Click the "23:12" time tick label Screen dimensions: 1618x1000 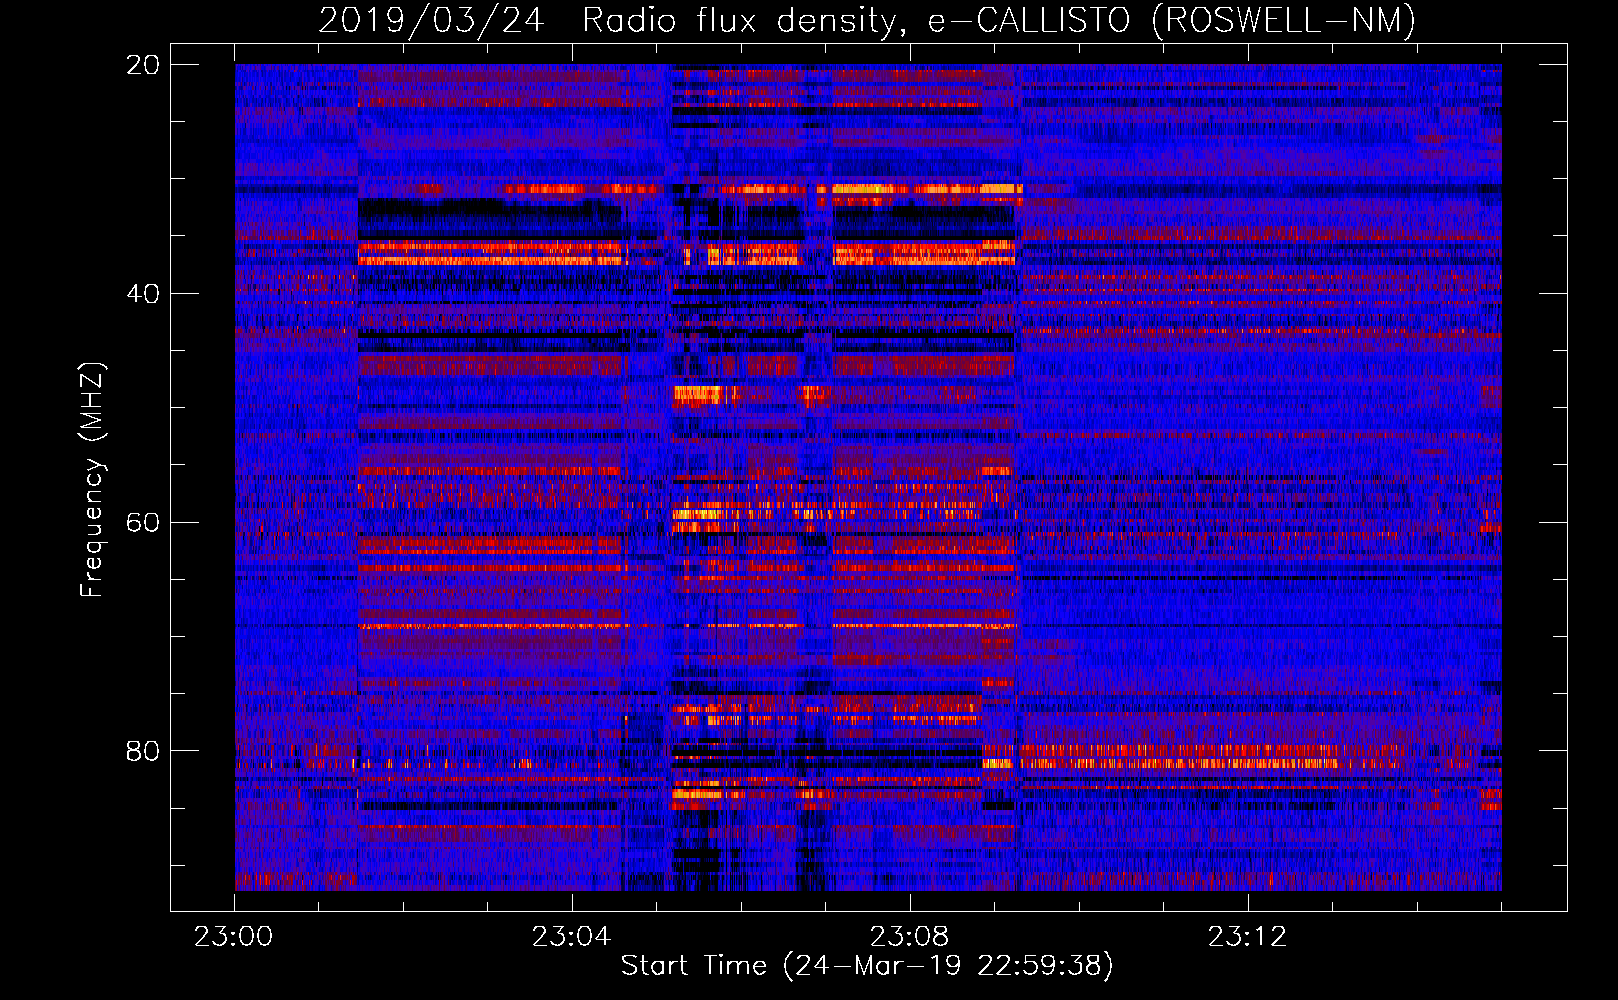coord(1248,937)
